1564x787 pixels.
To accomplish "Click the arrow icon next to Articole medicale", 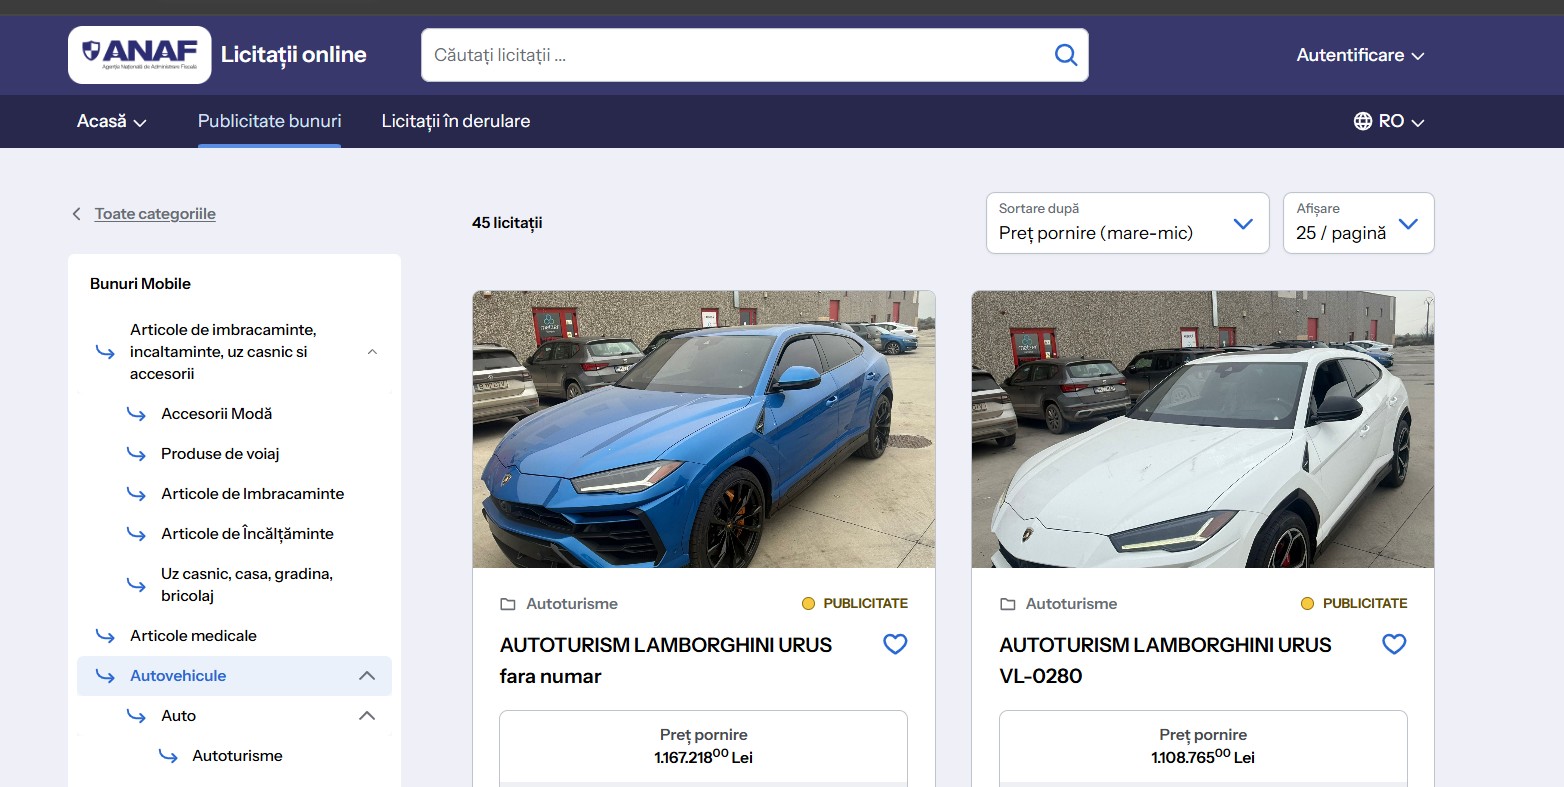I will (105, 635).
